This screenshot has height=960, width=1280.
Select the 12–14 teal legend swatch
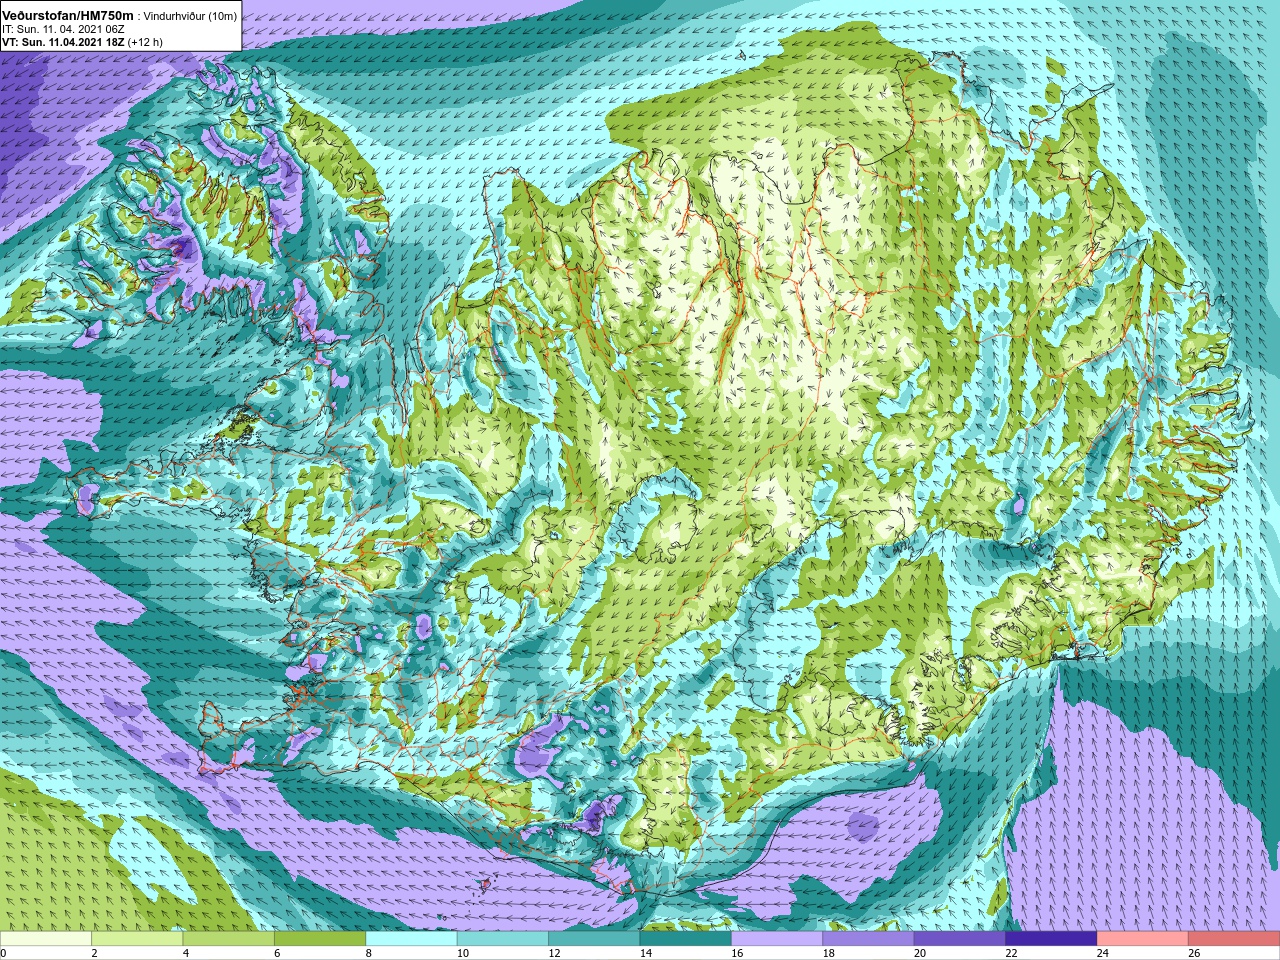pyautogui.click(x=594, y=939)
